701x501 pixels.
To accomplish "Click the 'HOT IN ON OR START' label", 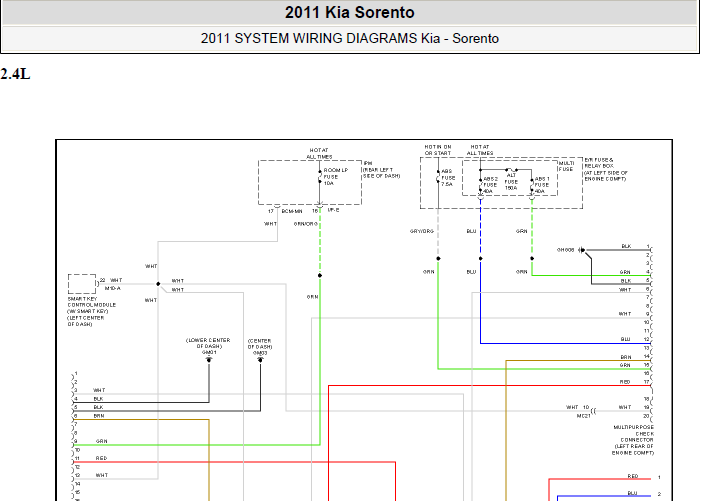I will pos(438,150).
